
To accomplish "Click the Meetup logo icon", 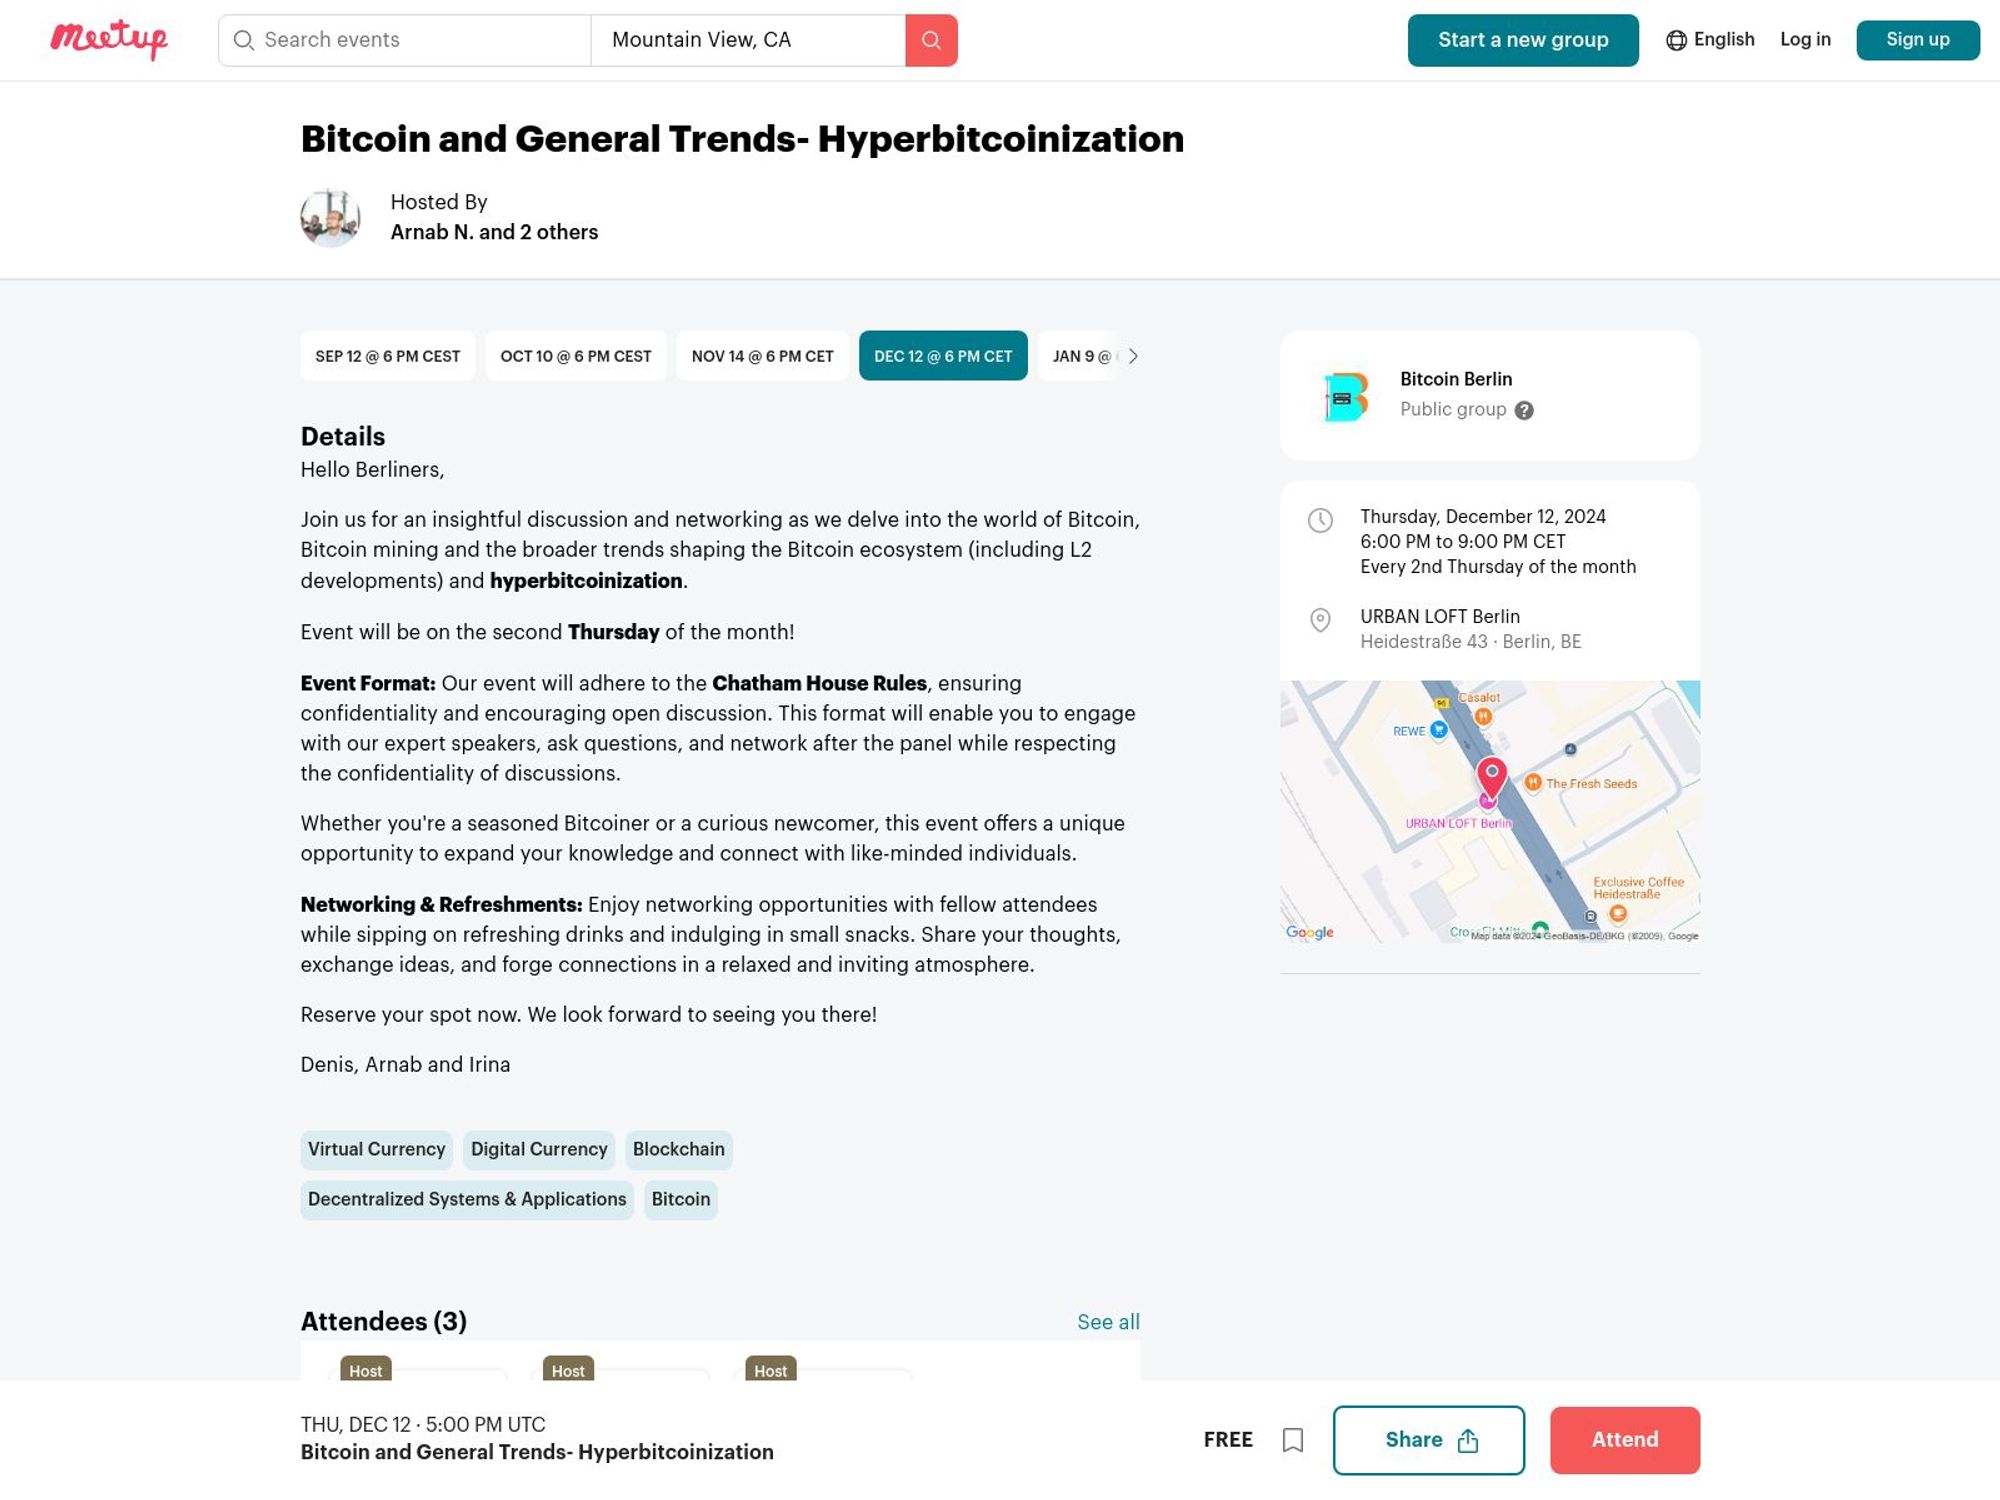I will click(x=109, y=39).
